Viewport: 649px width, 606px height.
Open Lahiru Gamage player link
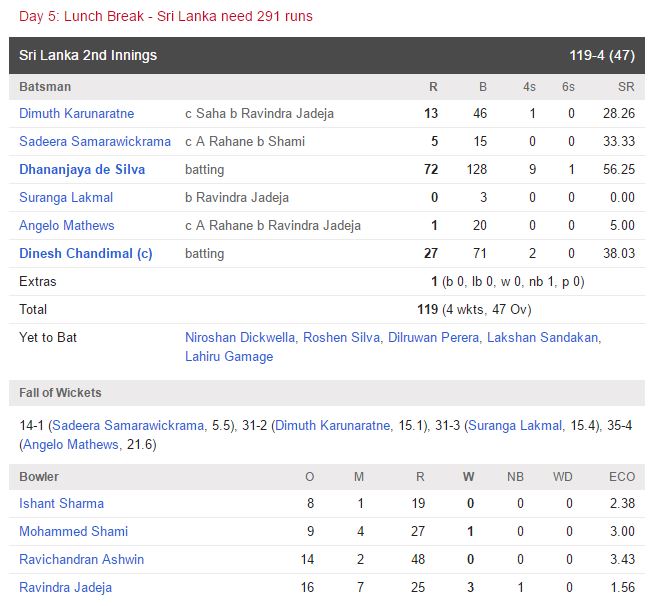point(229,356)
